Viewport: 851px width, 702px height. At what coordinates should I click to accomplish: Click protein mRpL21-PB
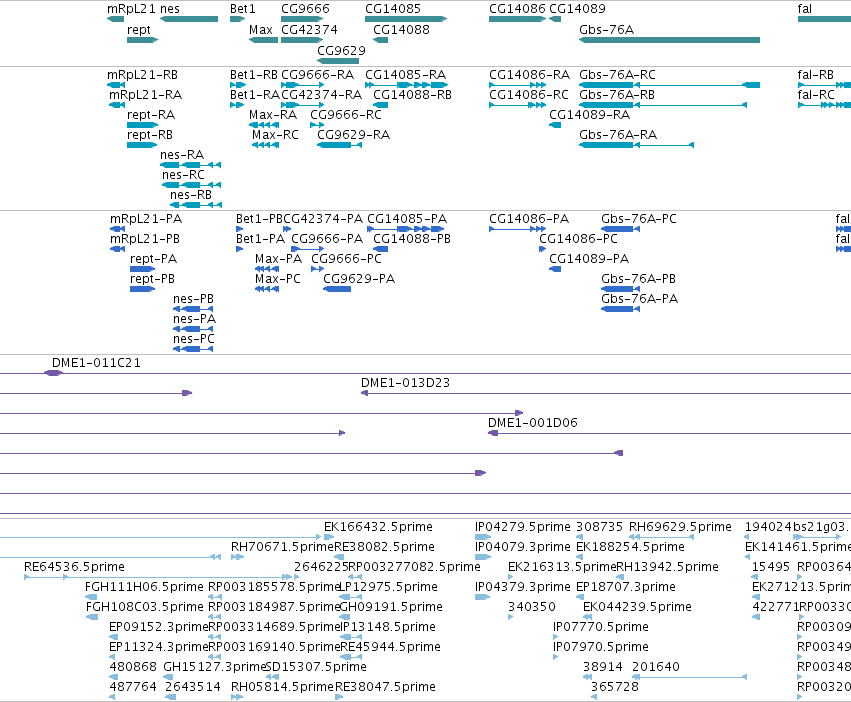pos(145,239)
